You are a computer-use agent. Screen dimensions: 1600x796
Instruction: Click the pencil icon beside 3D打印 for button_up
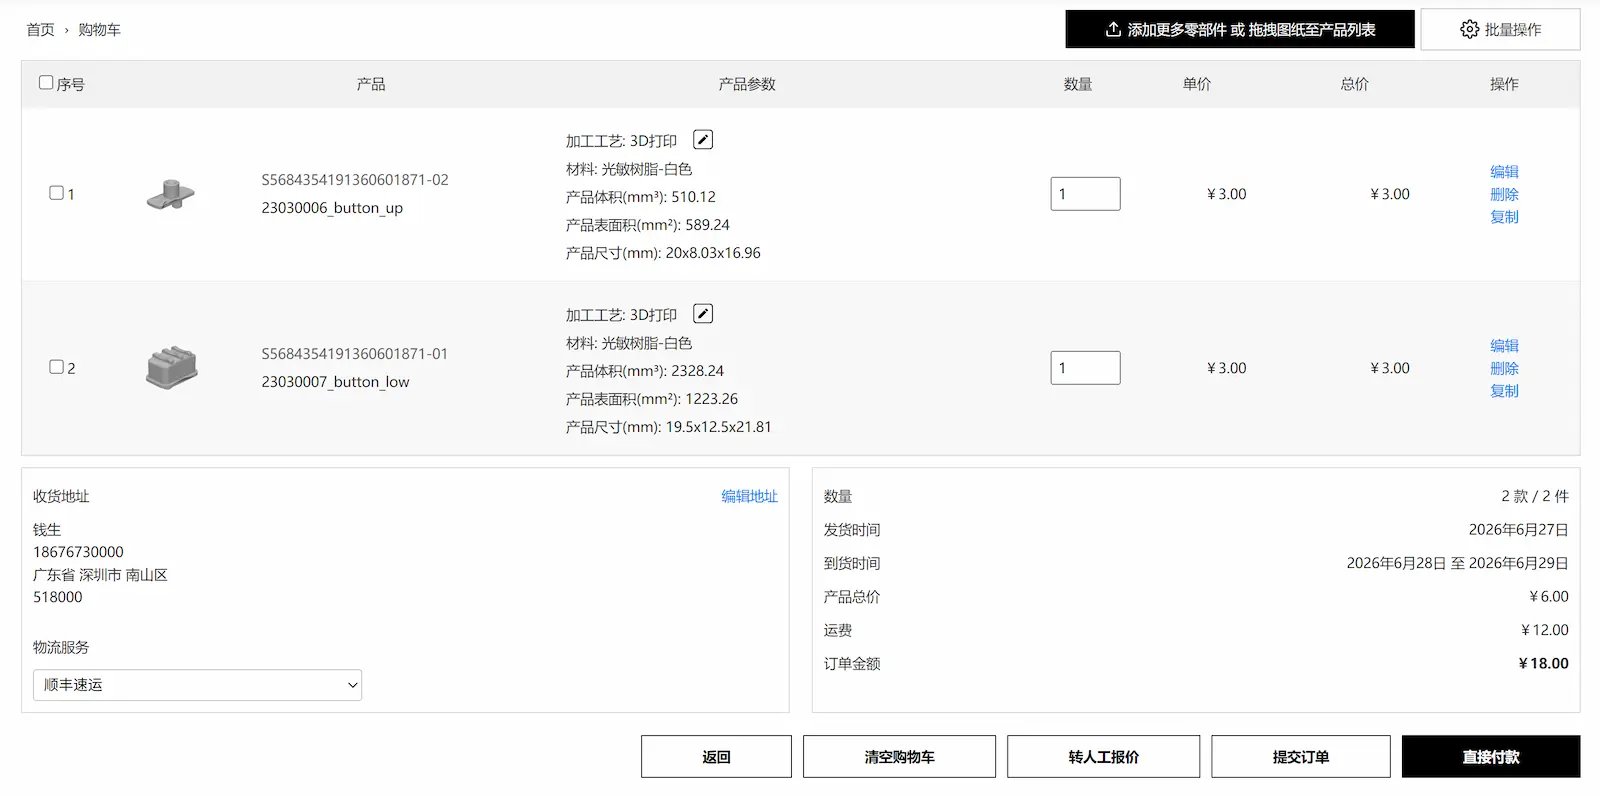[x=703, y=140]
